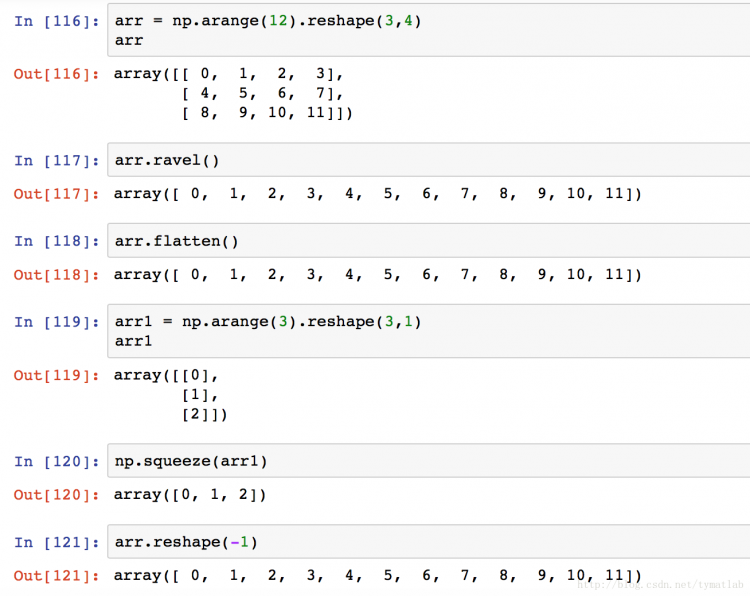Click the Out[116] 3x4 array output

pos(233,93)
